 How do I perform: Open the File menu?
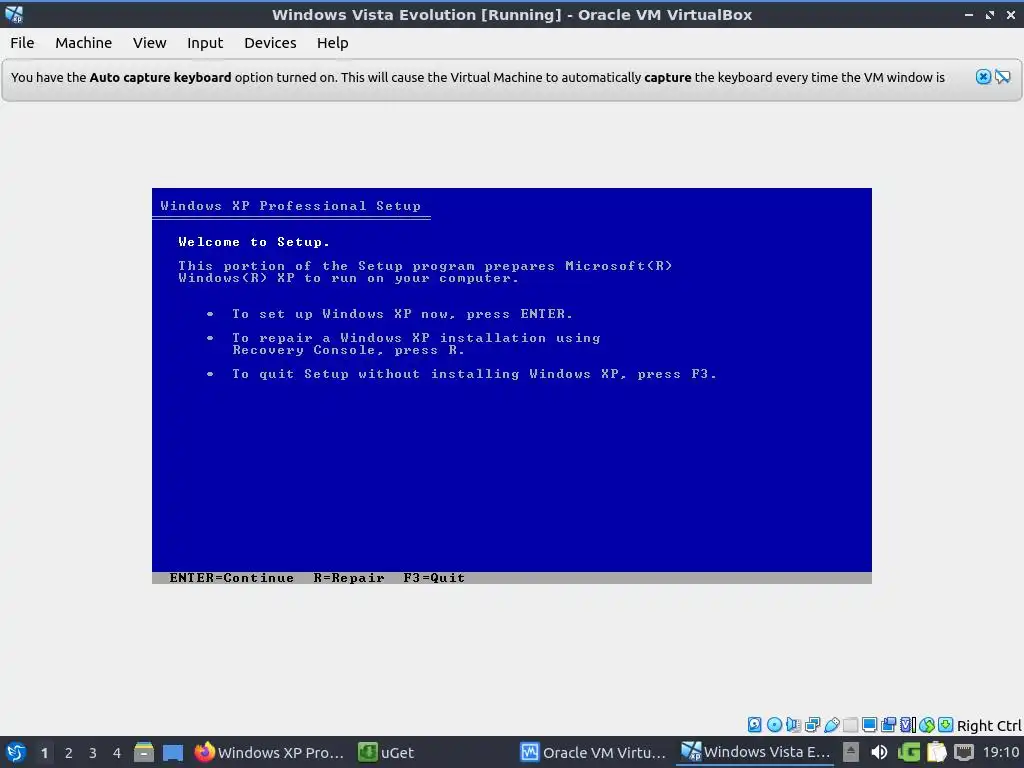click(x=22, y=43)
